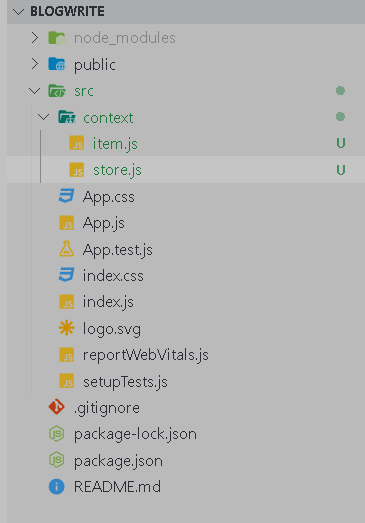The image size is (365, 523).
Task: Click the CSS icon of index.css
Action: coord(66,275)
